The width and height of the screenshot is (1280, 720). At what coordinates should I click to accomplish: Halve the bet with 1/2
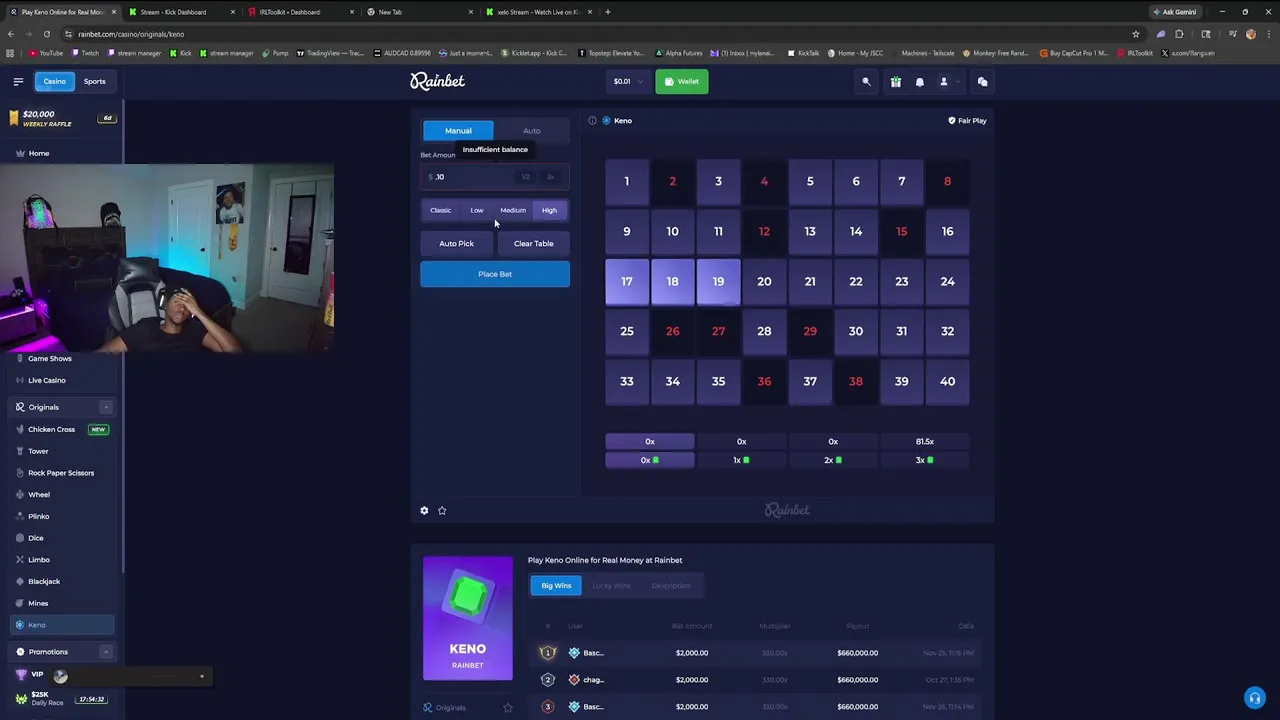(x=525, y=177)
